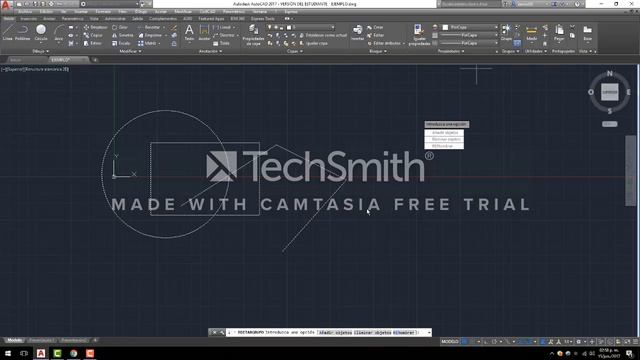This screenshot has height=360, width=640.
Task: Select the Polilínea tool
Action: (x=22, y=32)
